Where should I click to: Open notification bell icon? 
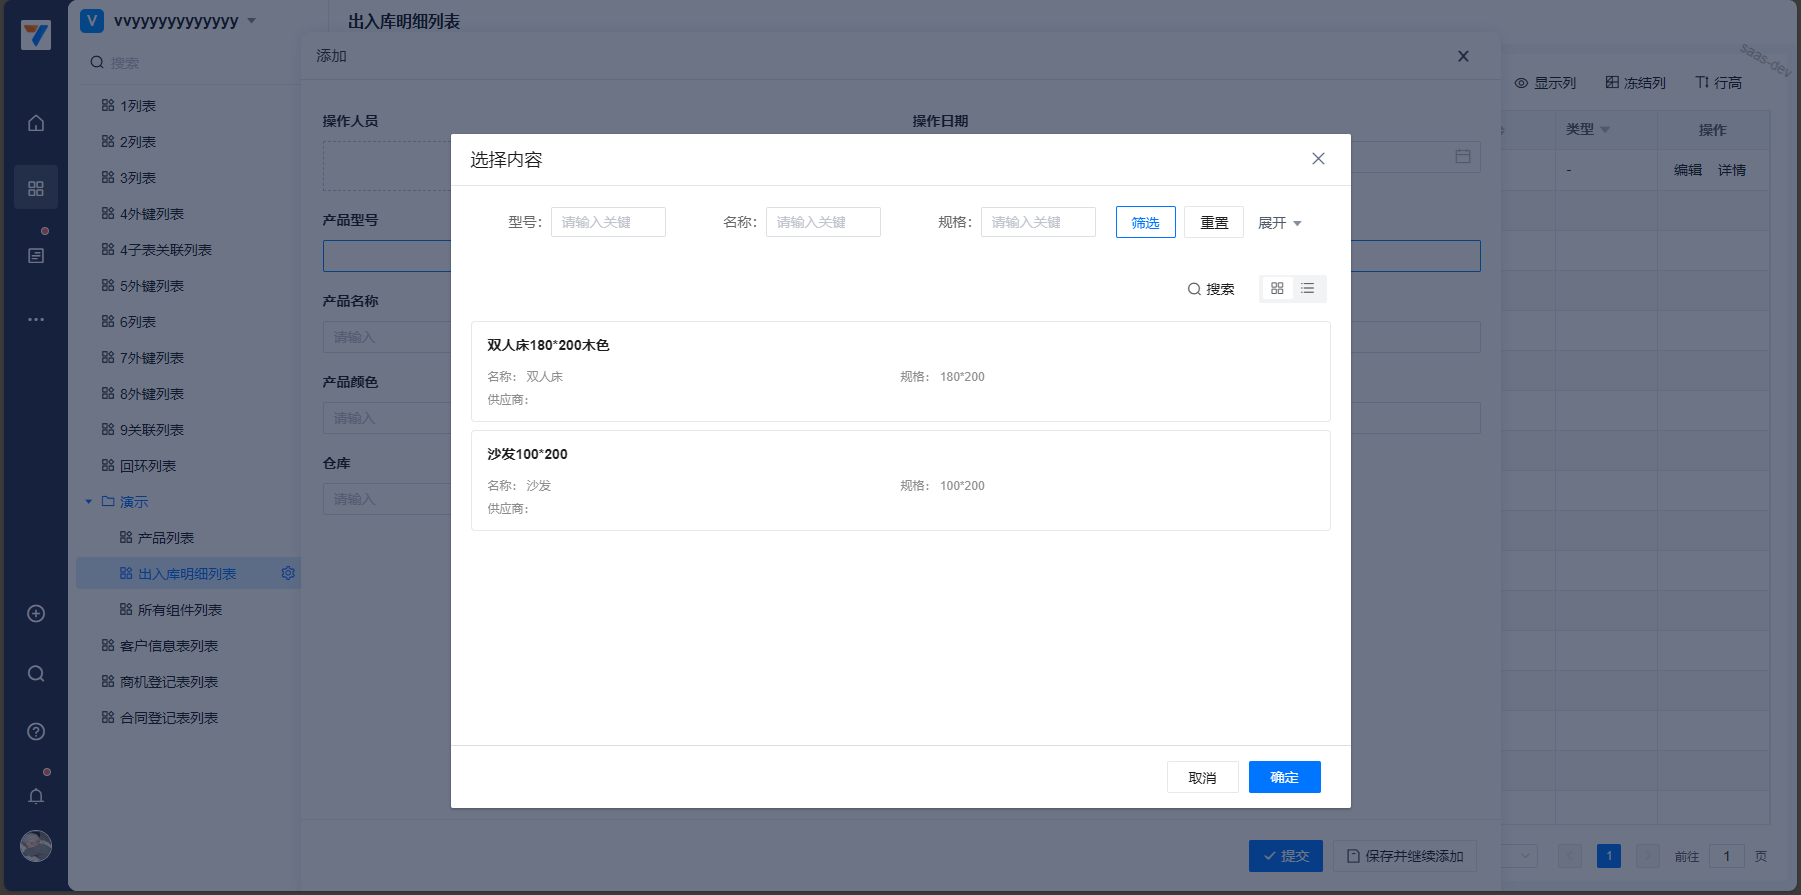[36, 796]
